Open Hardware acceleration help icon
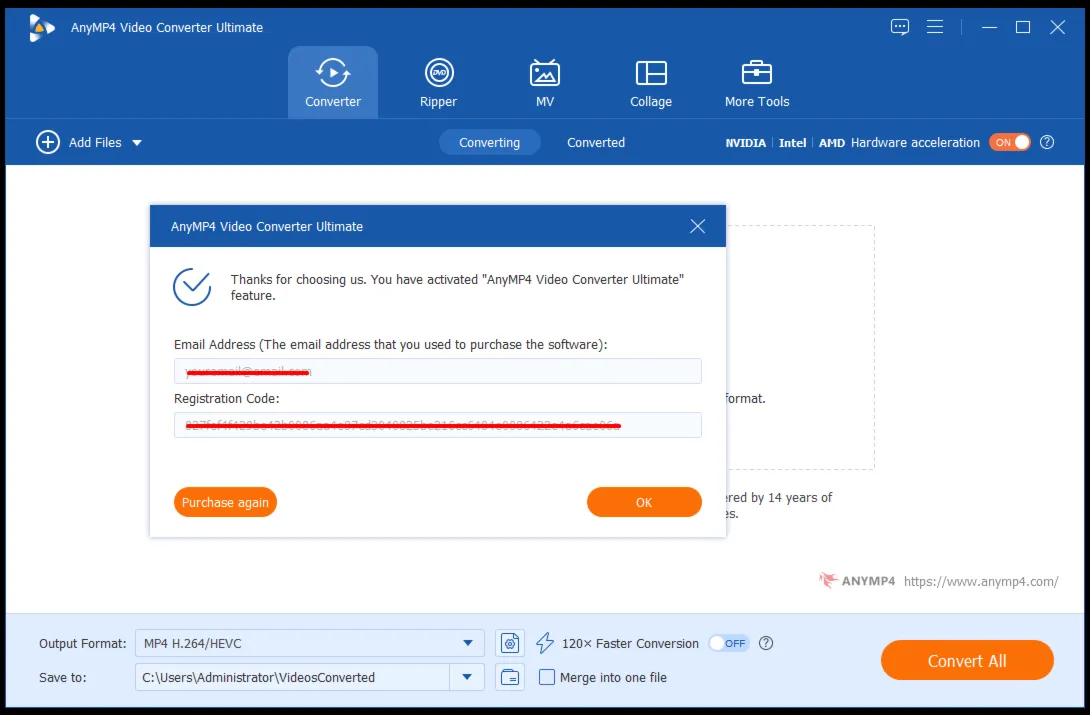 1047,142
